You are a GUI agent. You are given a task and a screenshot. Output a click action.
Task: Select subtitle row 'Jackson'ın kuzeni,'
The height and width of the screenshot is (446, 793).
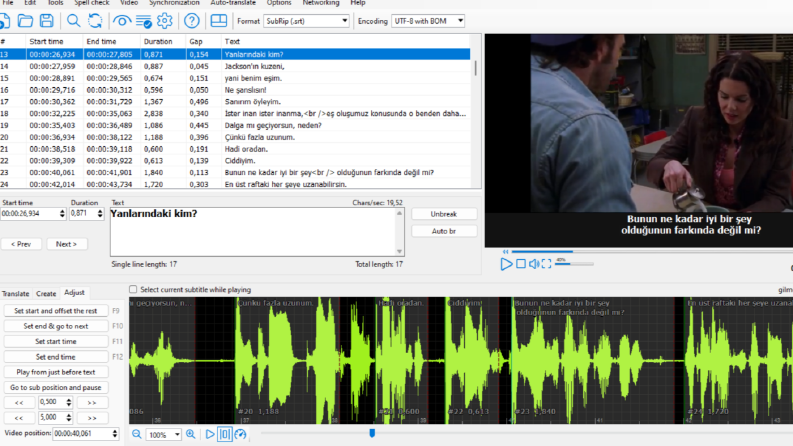coord(235,66)
